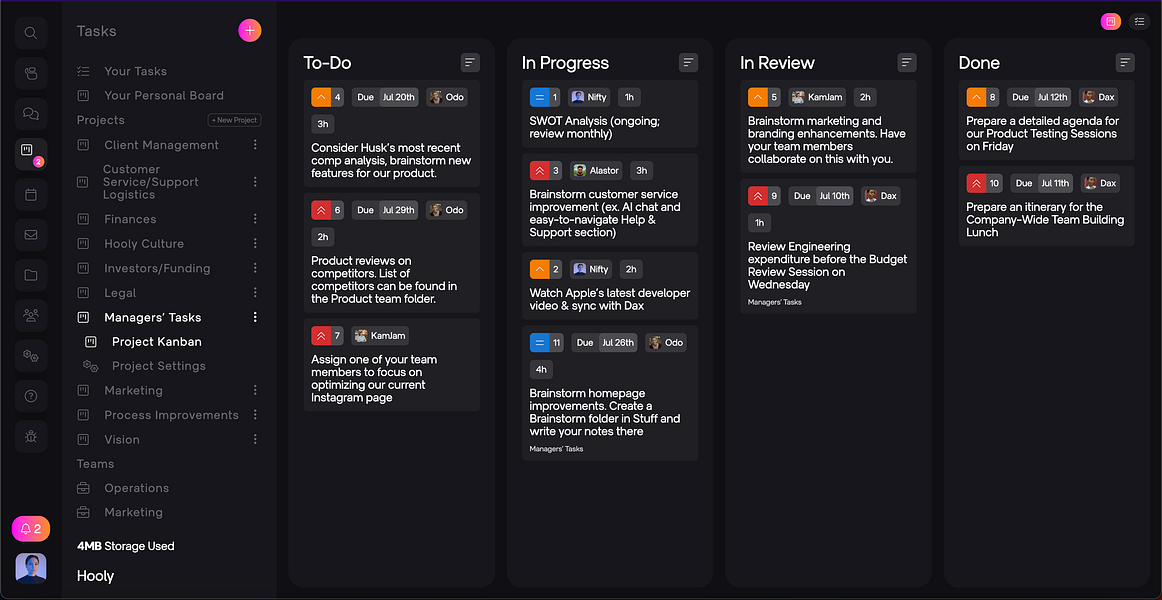Viewport: 1162px width, 600px height.
Task: Switch to kanban board view toggle
Action: tap(1110, 21)
